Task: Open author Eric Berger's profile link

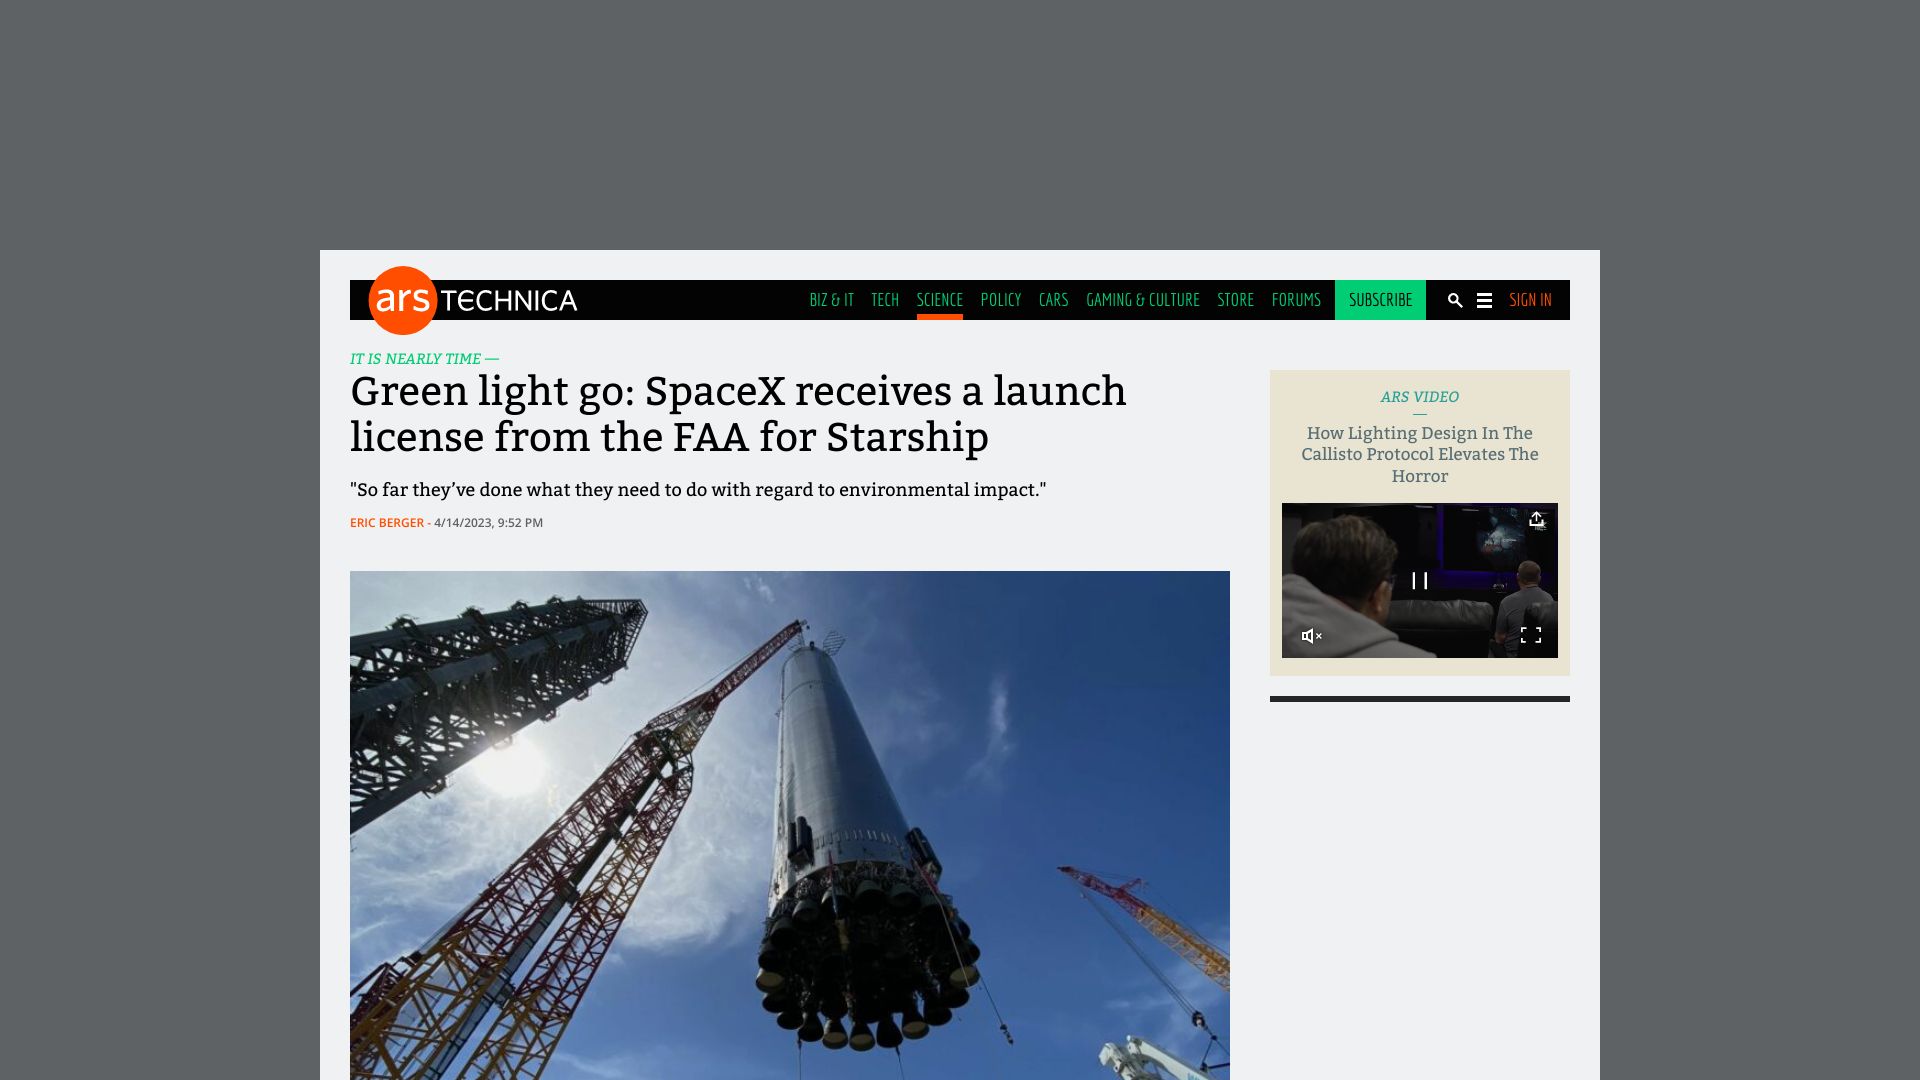Action: (x=387, y=523)
